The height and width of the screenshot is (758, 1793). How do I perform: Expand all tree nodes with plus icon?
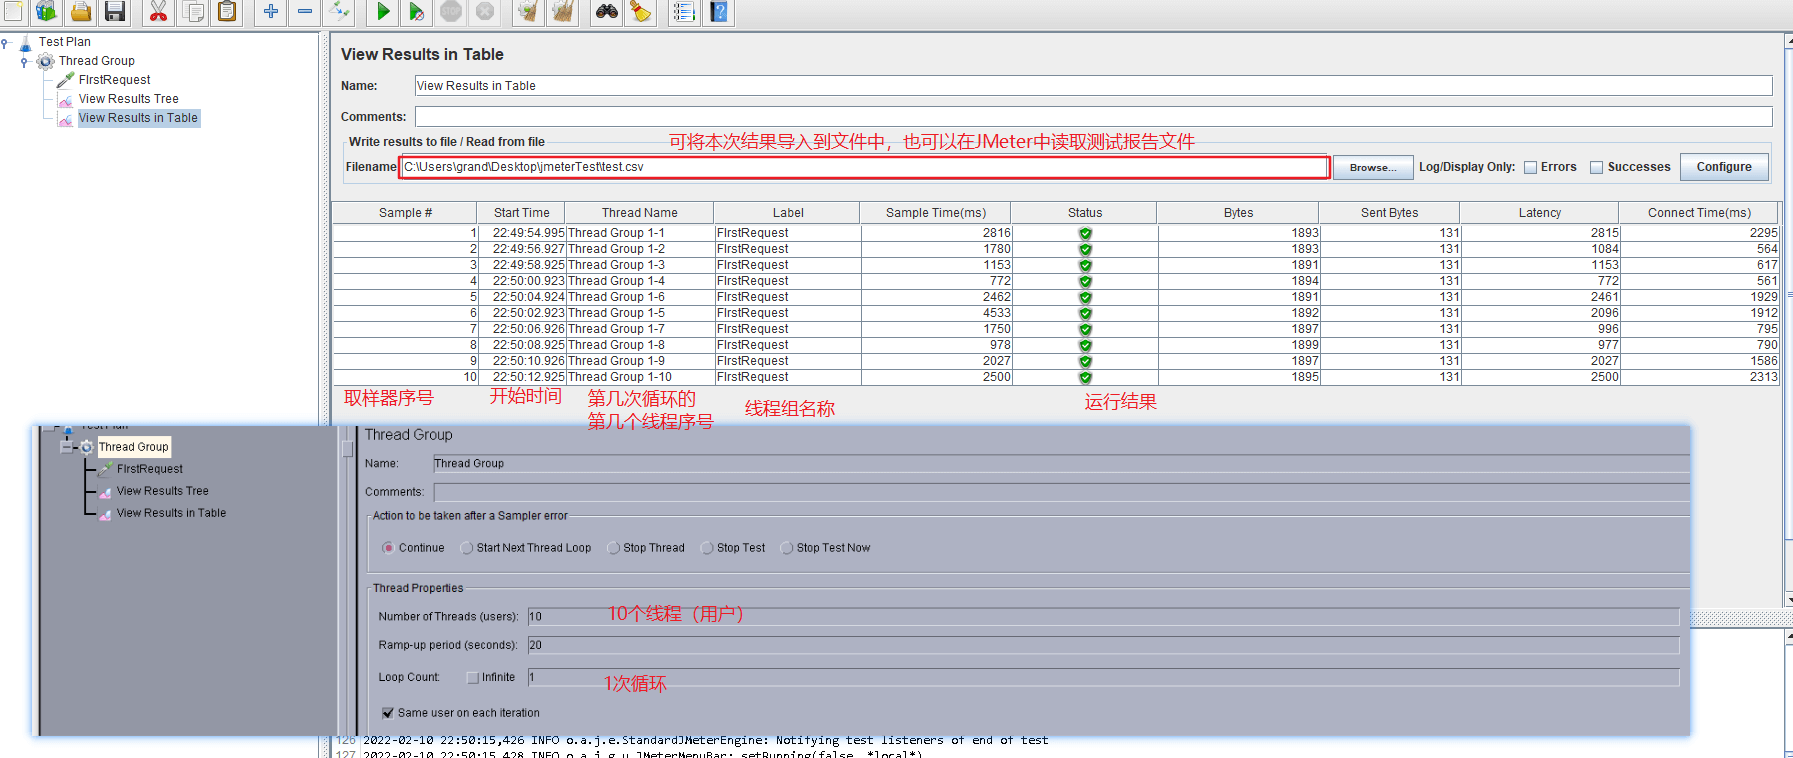[270, 11]
